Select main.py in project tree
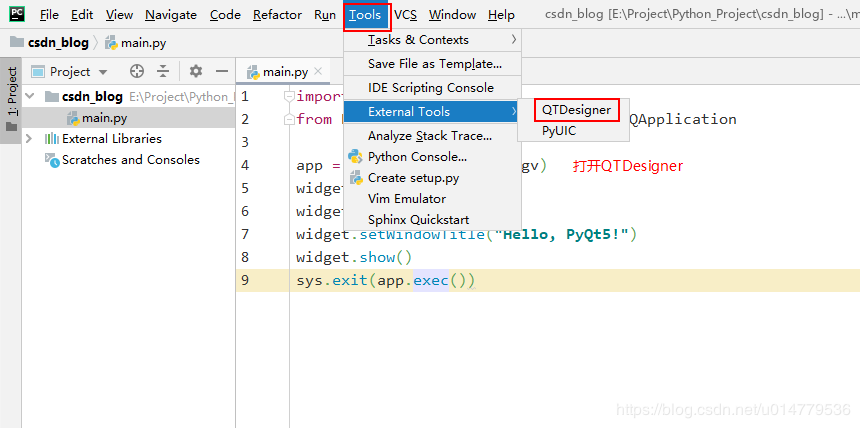 click(105, 118)
